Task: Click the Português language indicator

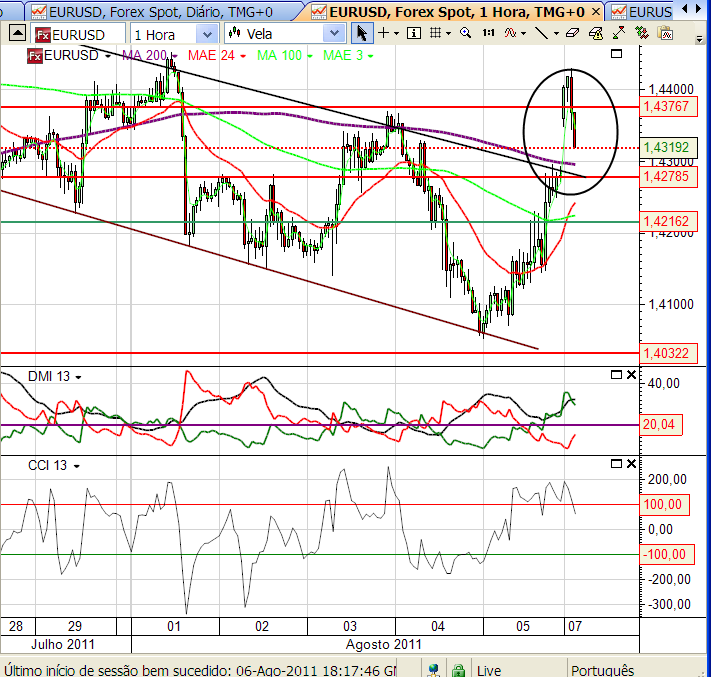Action: [x=603, y=670]
